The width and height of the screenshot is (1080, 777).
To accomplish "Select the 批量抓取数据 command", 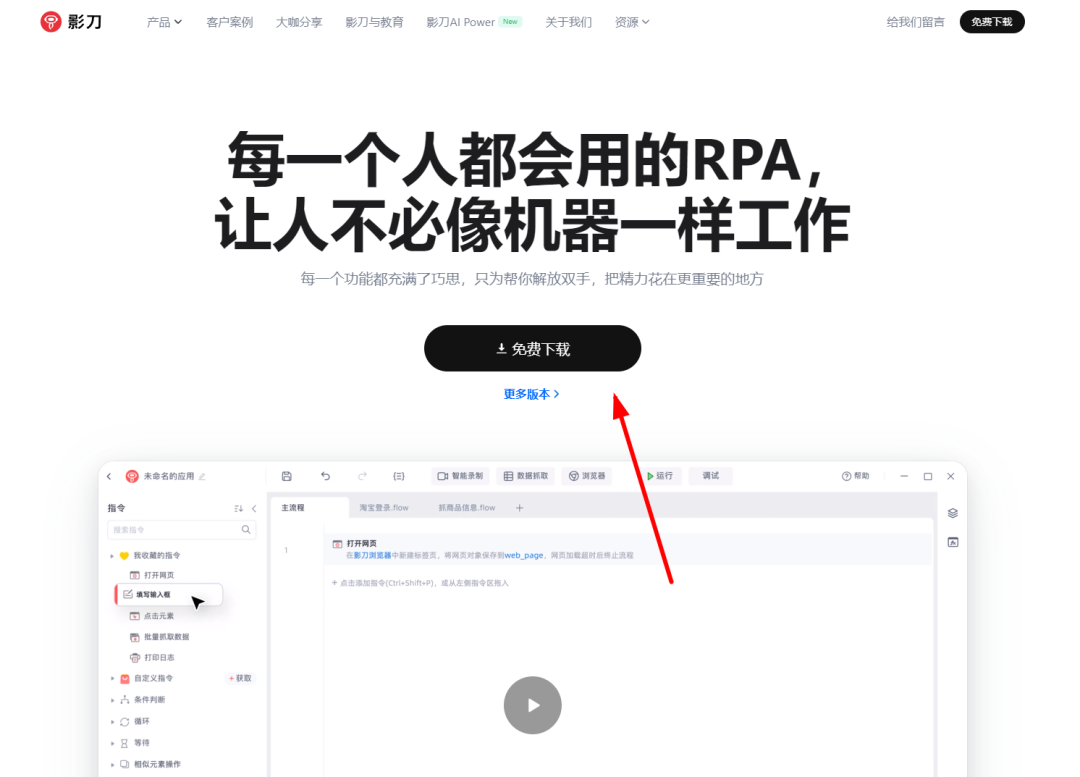I will [x=160, y=636].
